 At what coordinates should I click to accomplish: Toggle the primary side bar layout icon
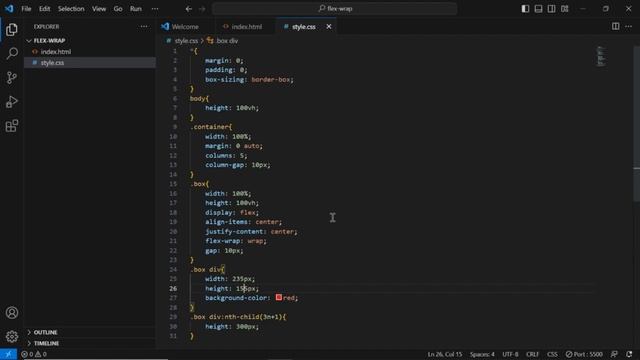point(525,9)
